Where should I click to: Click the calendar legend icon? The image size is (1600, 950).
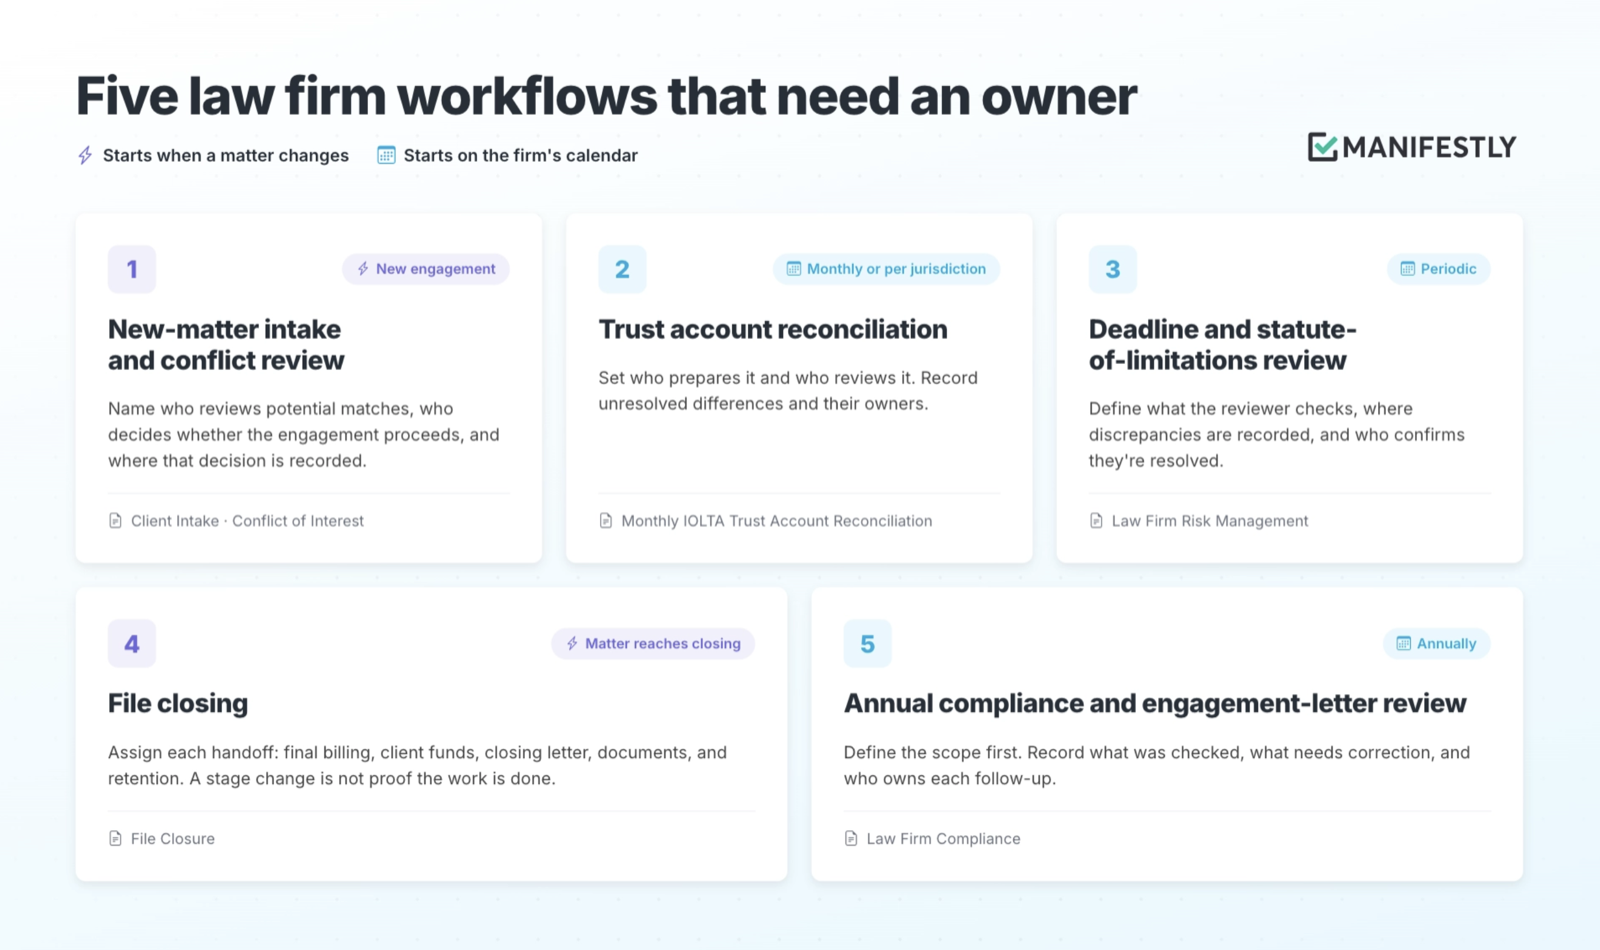point(386,155)
